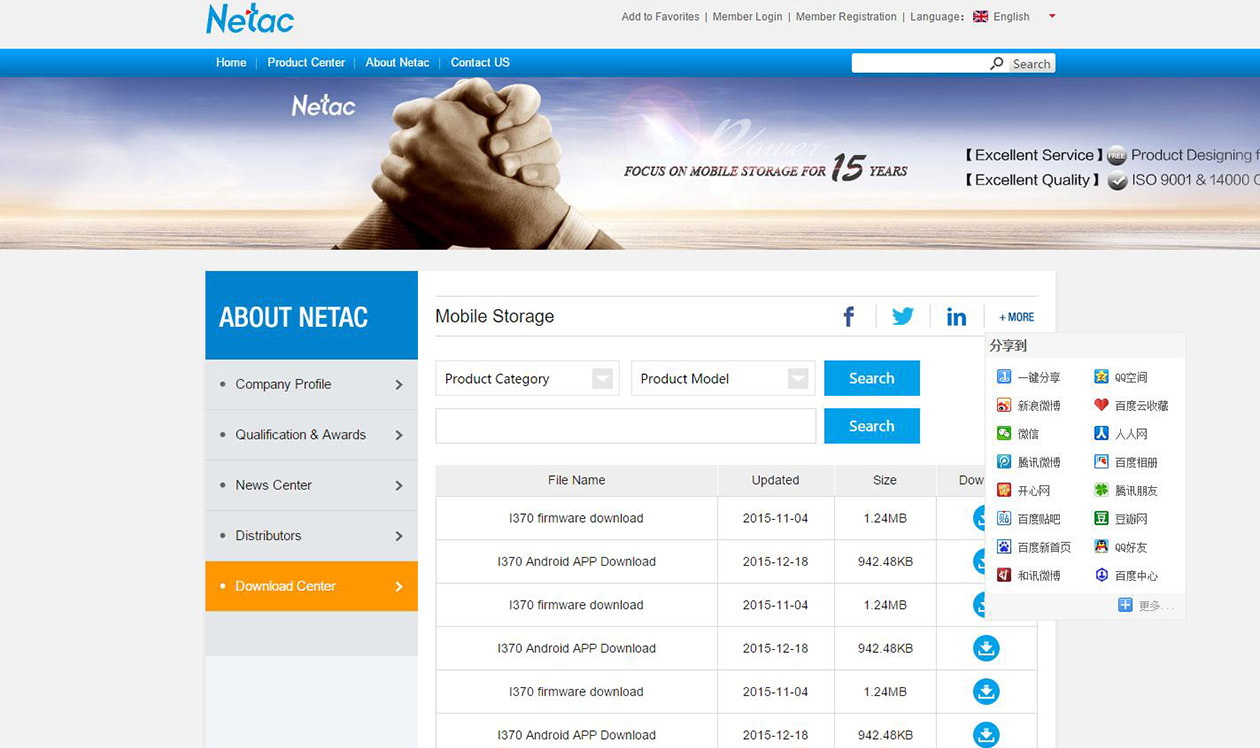The height and width of the screenshot is (748, 1260).
Task: Open the Product Model dropdown
Action: [x=723, y=378]
